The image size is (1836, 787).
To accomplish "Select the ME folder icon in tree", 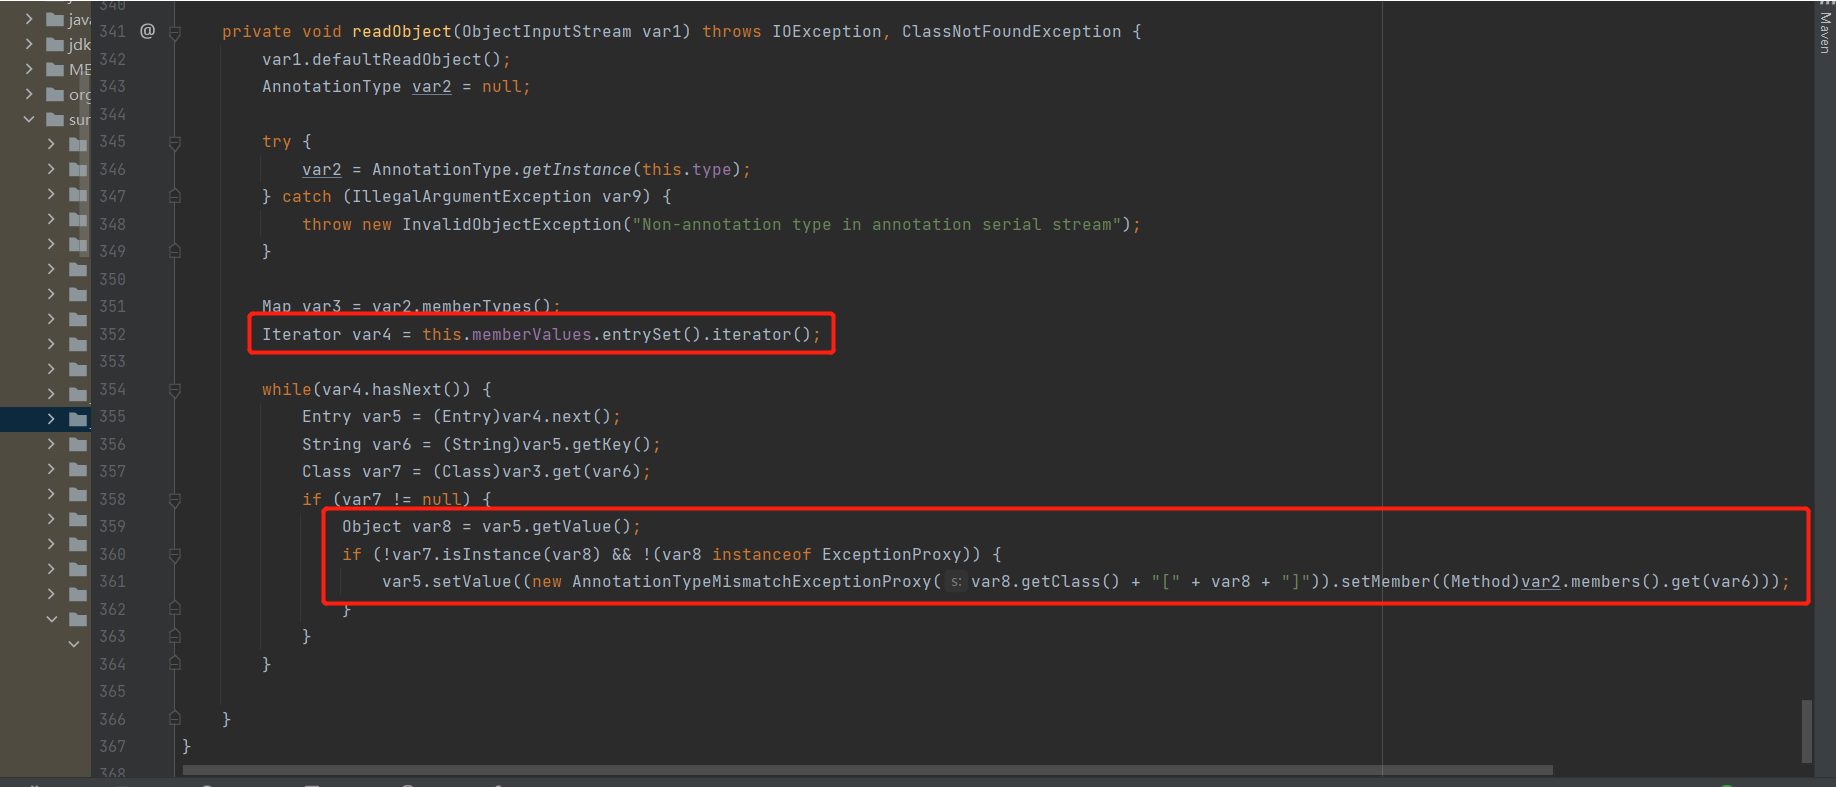I will click(x=55, y=69).
